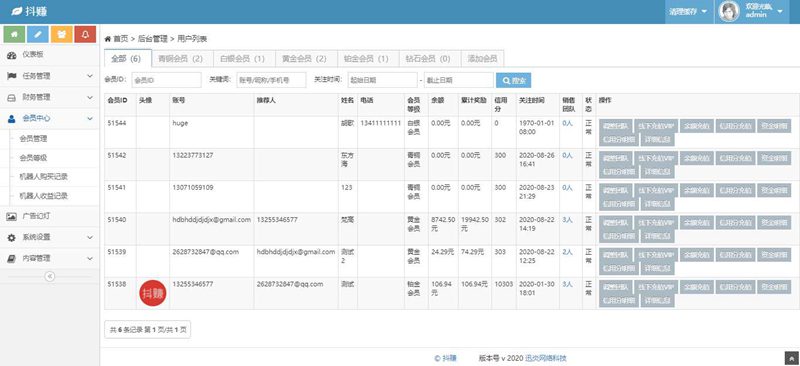
Task: Click the first action button in row 51544
Action: [x=616, y=126]
